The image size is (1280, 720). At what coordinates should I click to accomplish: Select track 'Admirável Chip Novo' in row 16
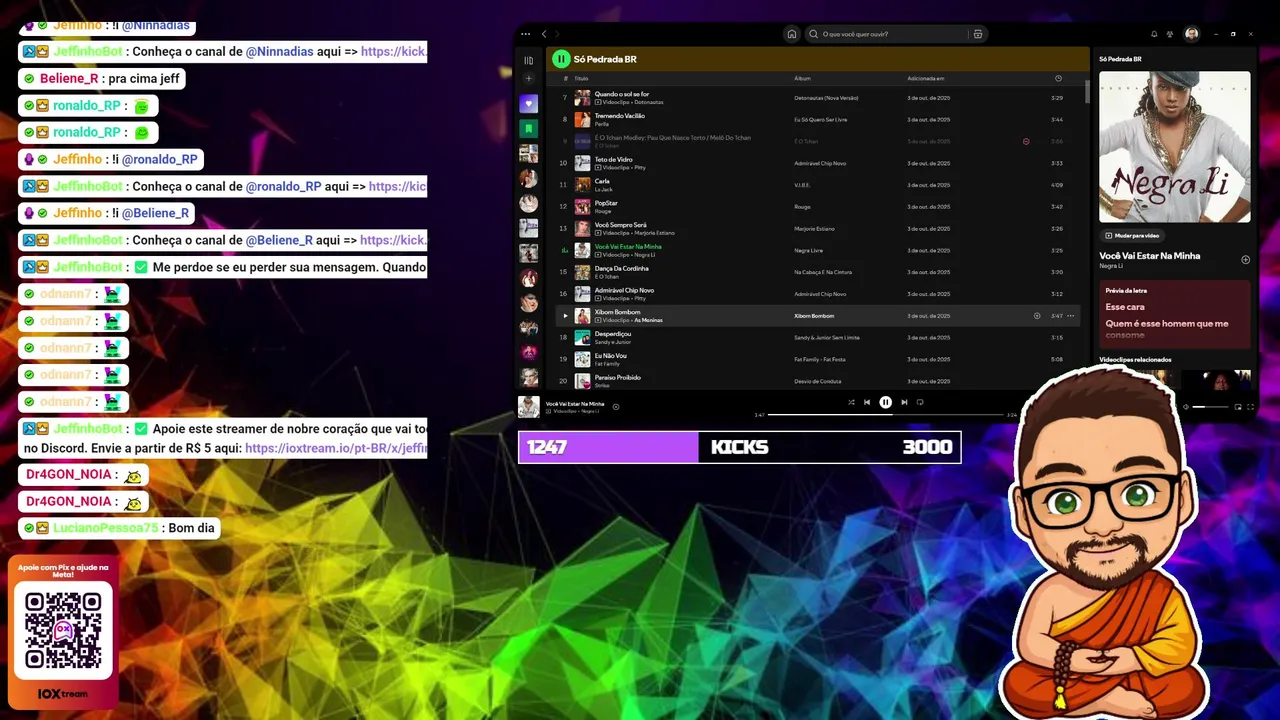[x=624, y=290]
